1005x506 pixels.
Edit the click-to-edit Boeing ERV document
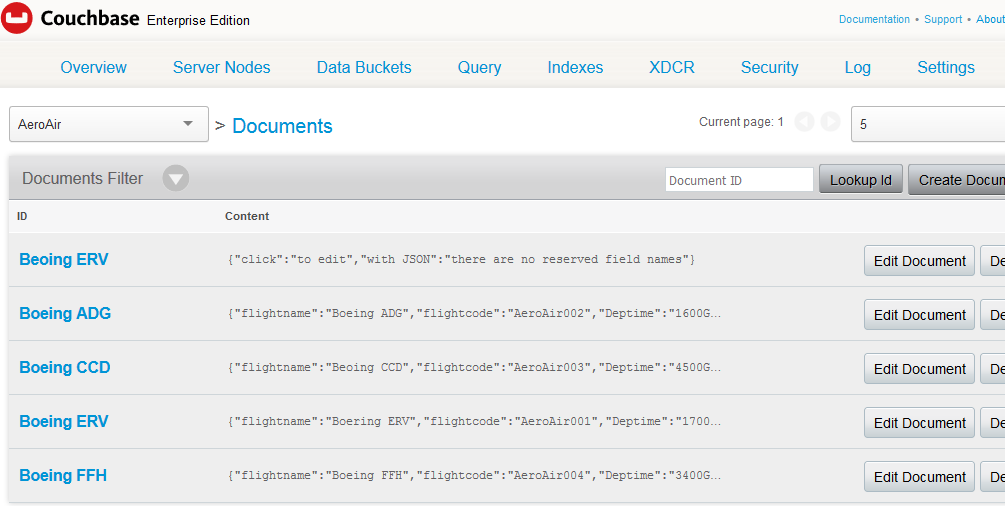click(919, 260)
